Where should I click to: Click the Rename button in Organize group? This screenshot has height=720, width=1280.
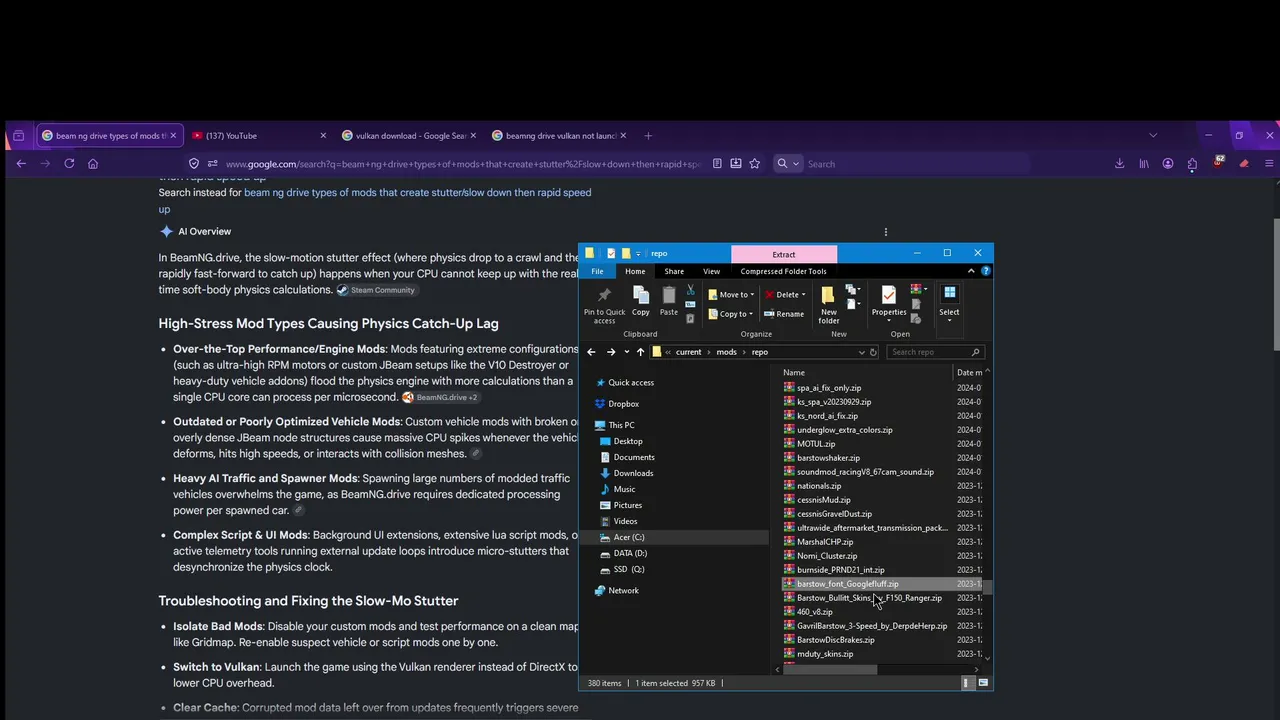[784, 314]
